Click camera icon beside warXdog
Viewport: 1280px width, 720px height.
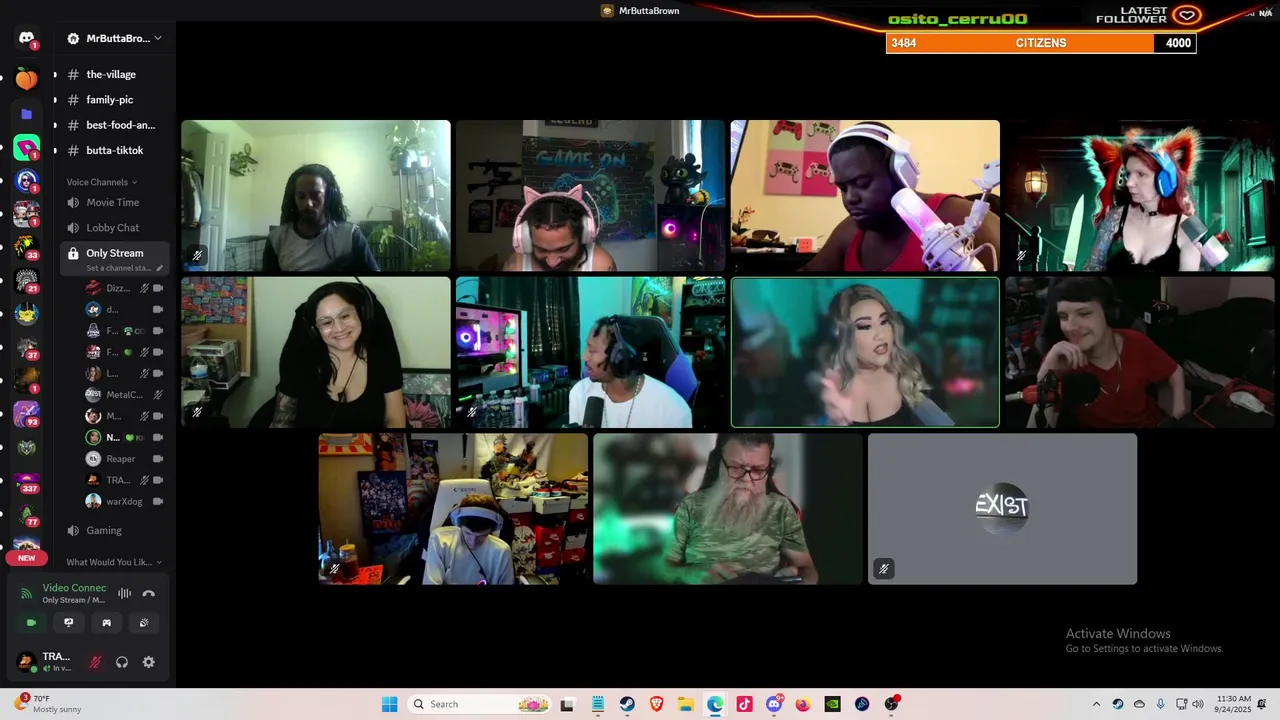pyautogui.click(x=158, y=501)
